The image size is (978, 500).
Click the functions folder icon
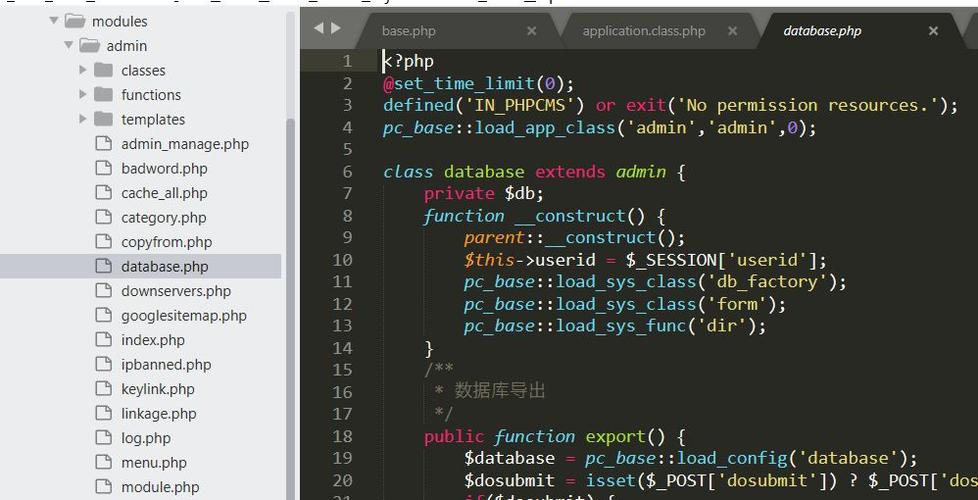(x=104, y=94)
